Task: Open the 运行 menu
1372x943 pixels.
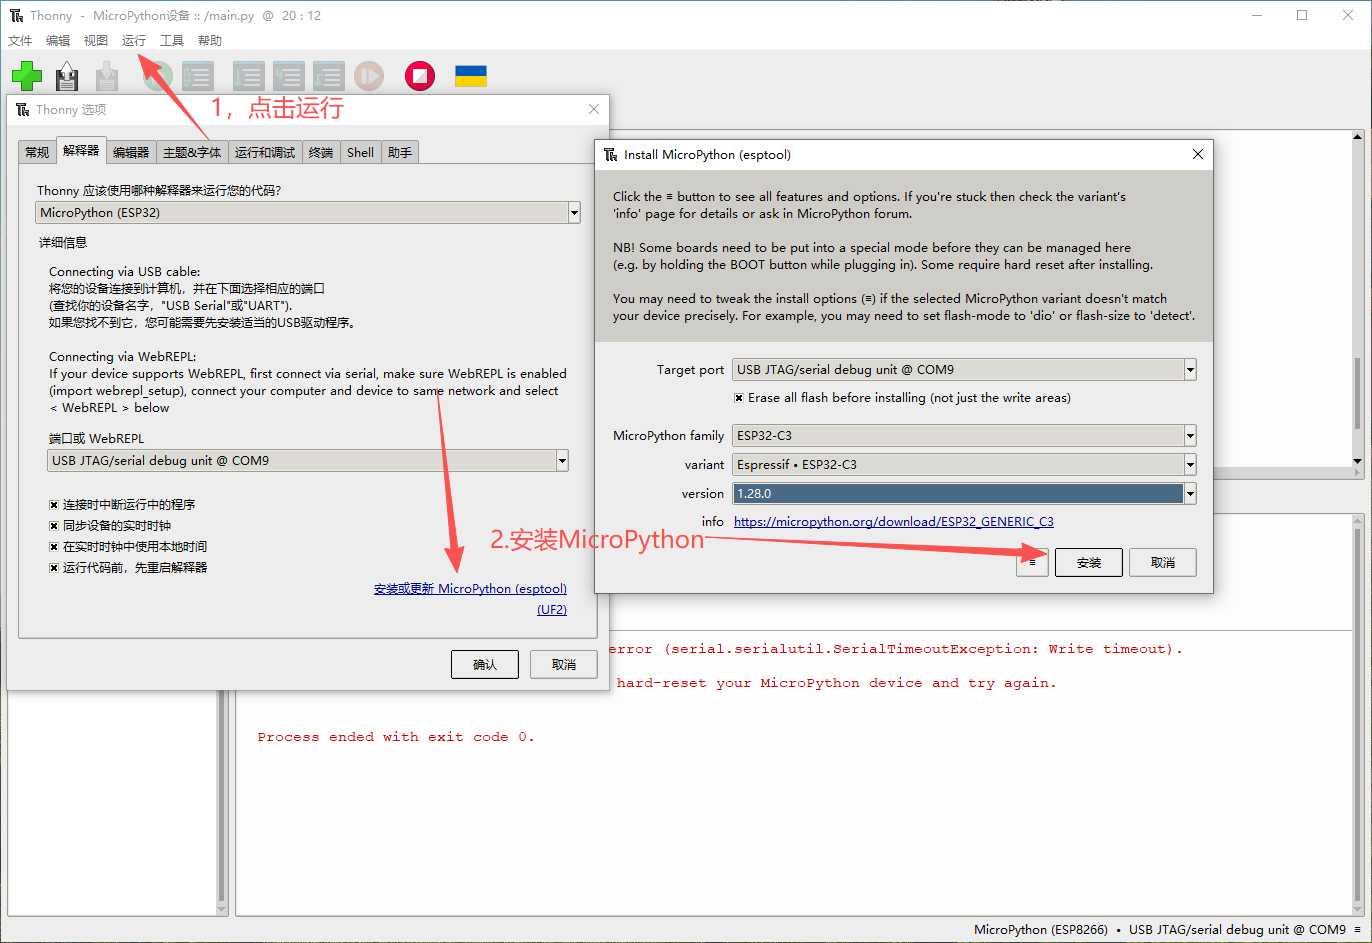Action: [x=134, y=41]
